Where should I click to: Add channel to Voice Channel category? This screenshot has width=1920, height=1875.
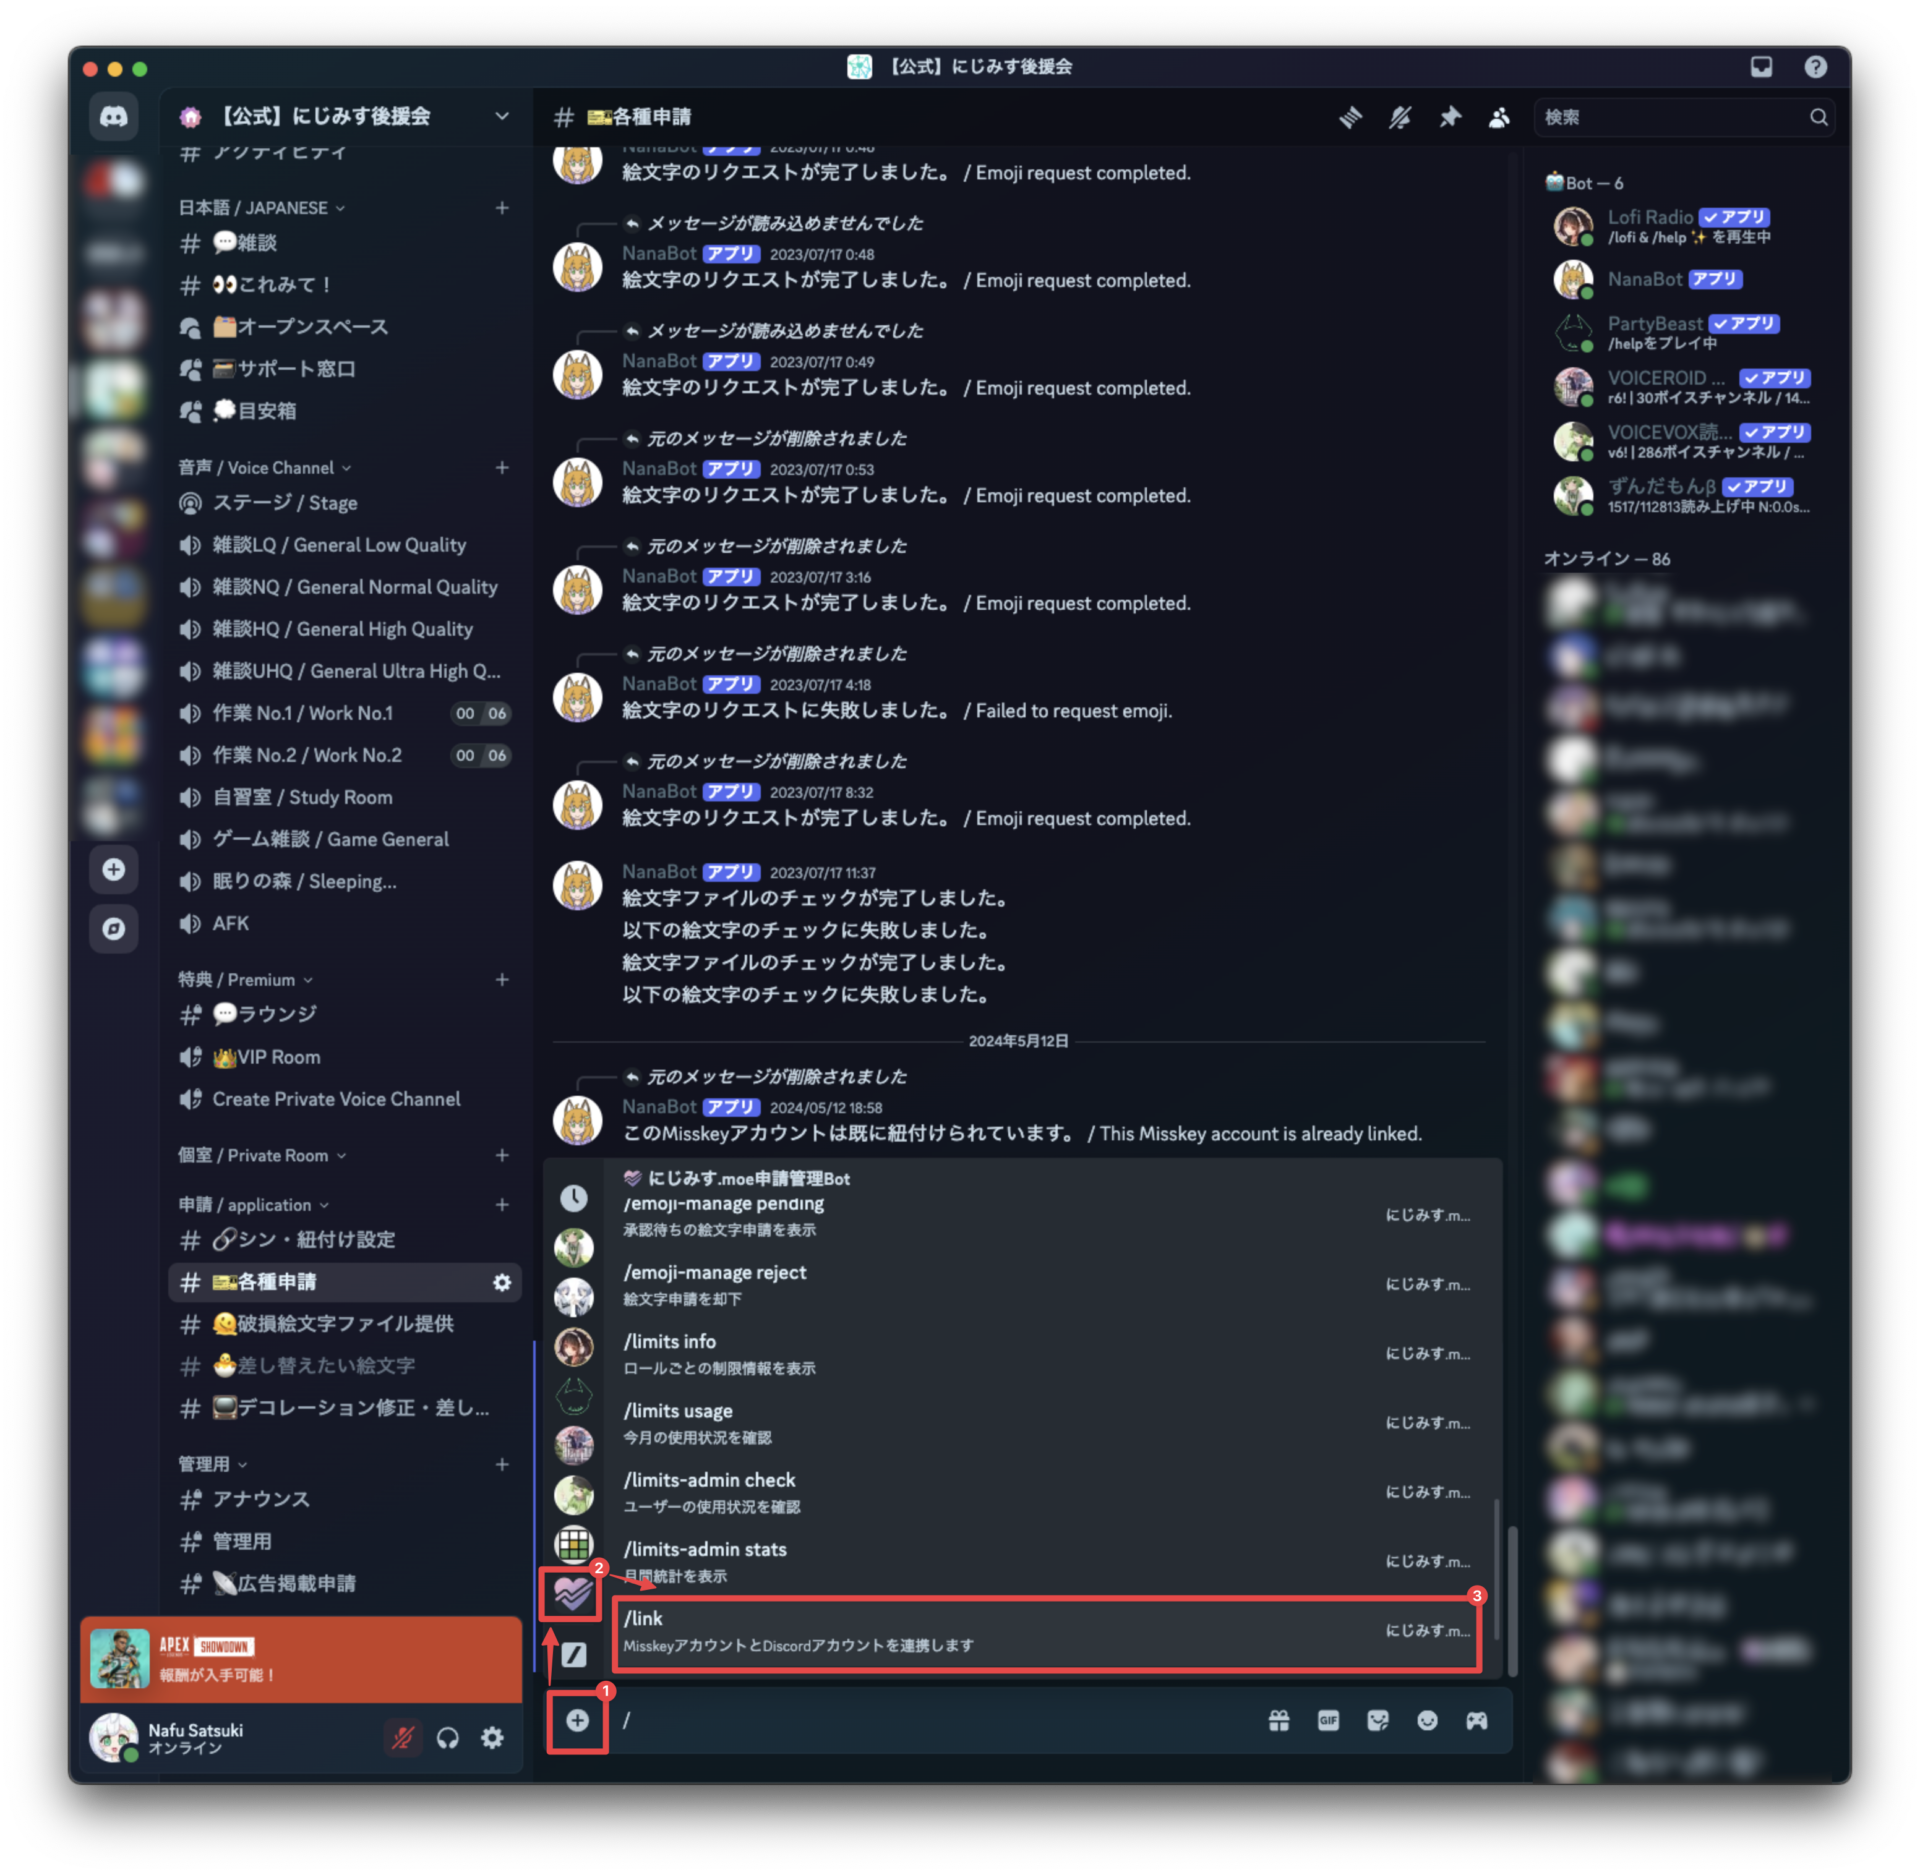coord(502,468)
